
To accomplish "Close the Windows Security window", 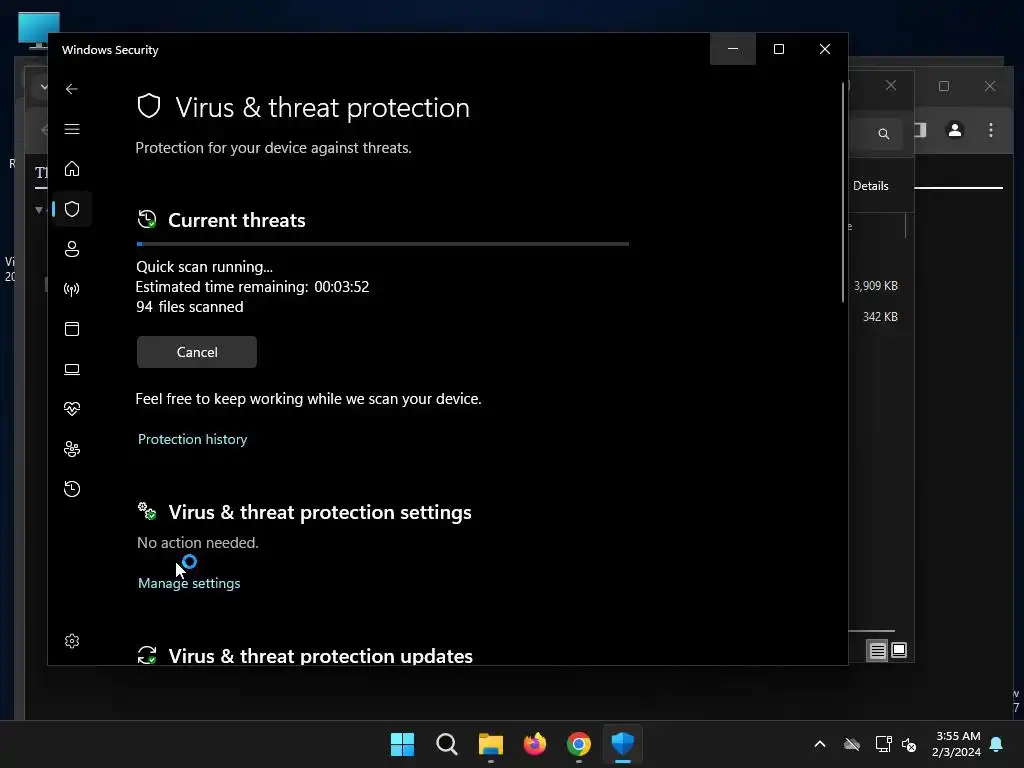I will pyautogui.click(x=825, y=49).
